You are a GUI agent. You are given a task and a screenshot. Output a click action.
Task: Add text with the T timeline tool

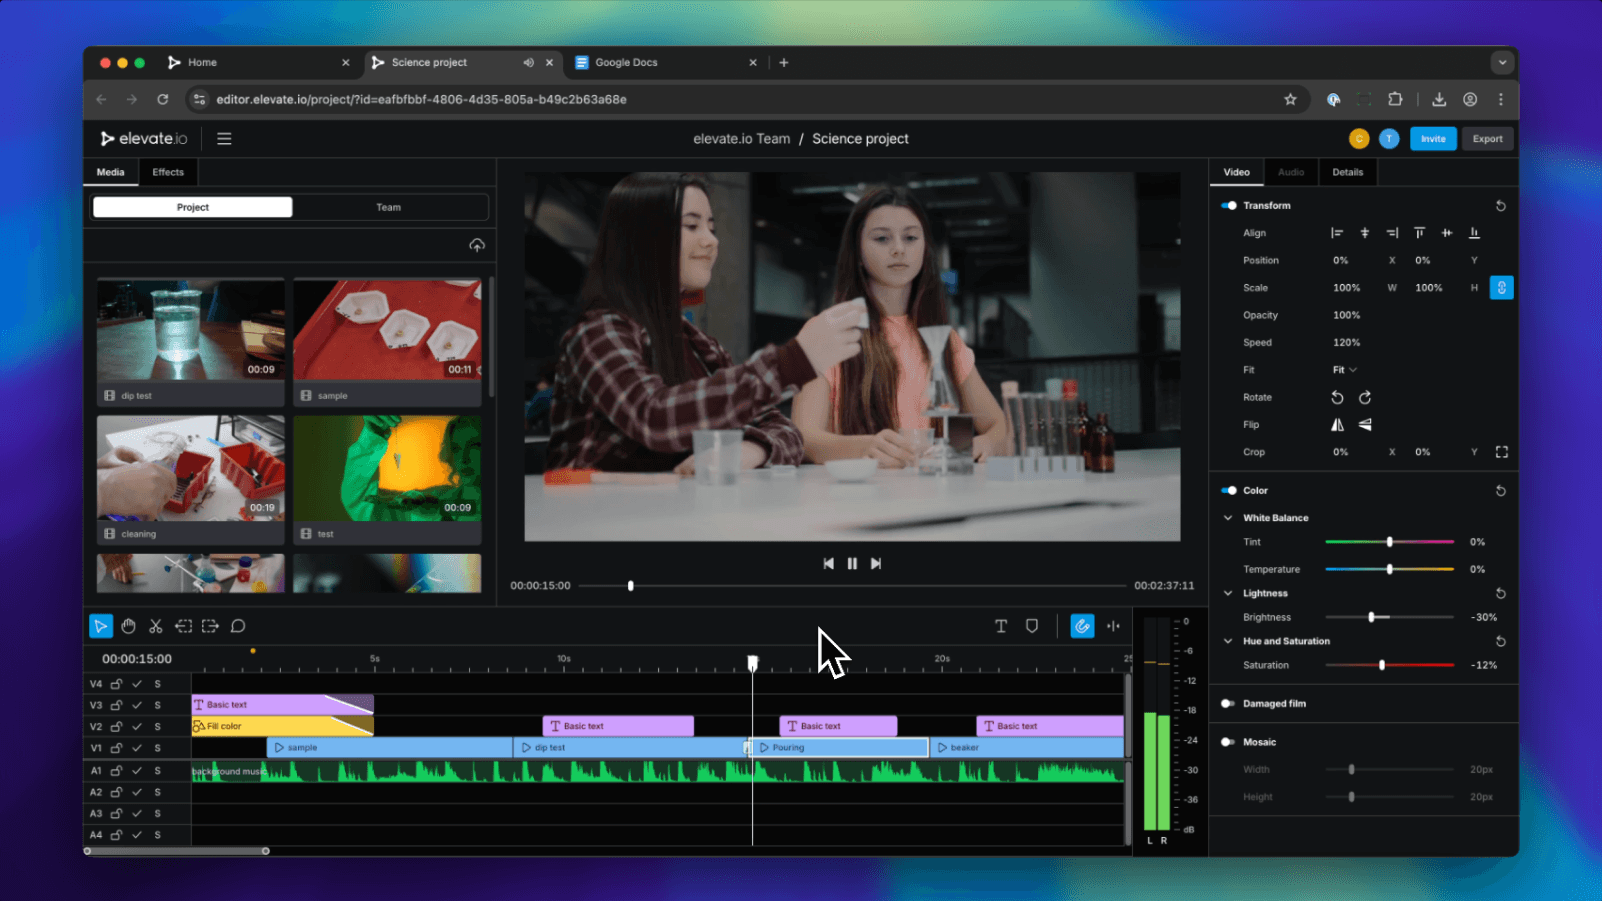[1001, 626]
